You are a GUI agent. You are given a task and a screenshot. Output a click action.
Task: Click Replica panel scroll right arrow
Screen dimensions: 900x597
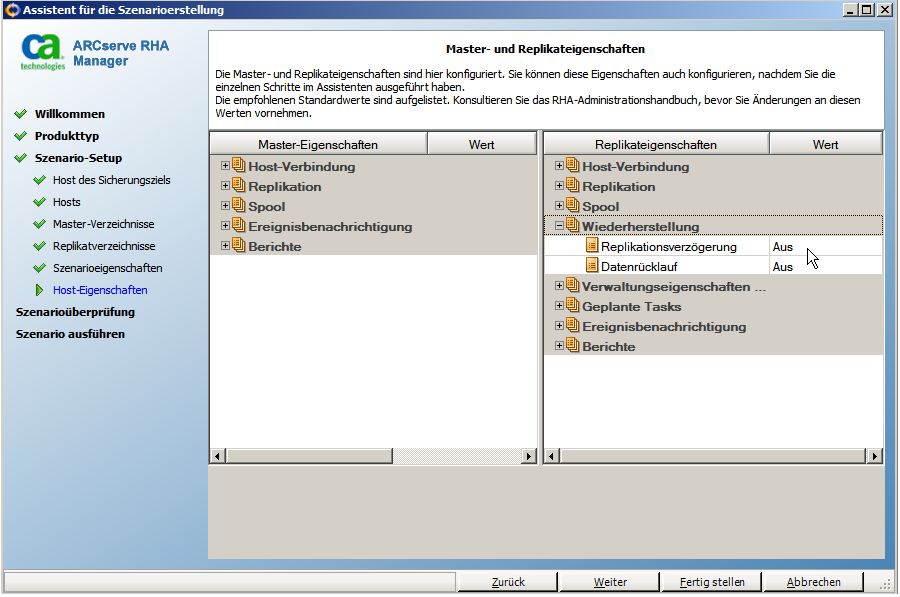pyautogui.click(x=874, y=456)
